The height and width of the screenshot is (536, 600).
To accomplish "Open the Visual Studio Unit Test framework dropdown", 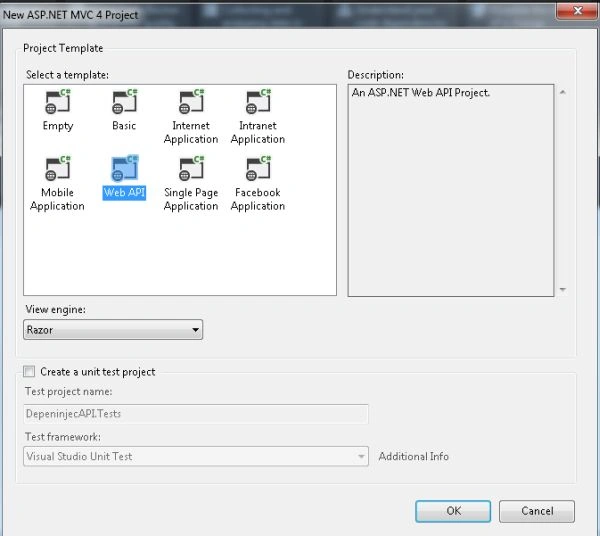I will 196,456.
